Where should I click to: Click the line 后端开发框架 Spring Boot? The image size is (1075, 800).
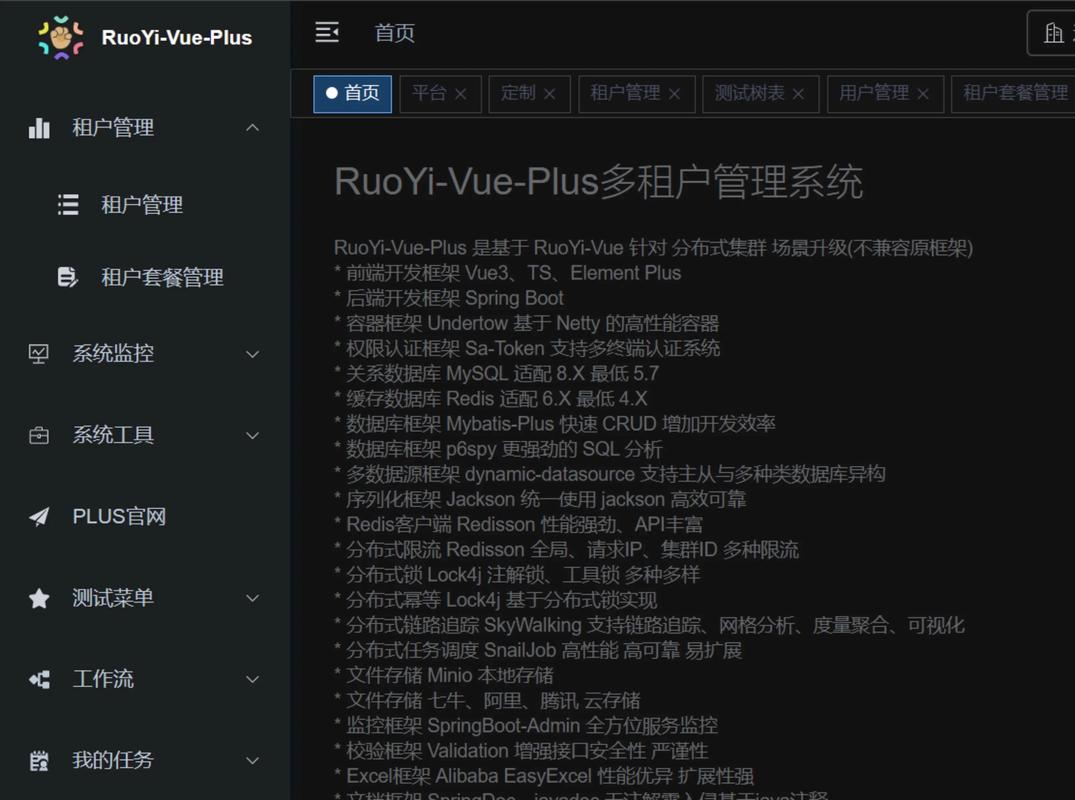pyautogui.click(x=449, y=298)
